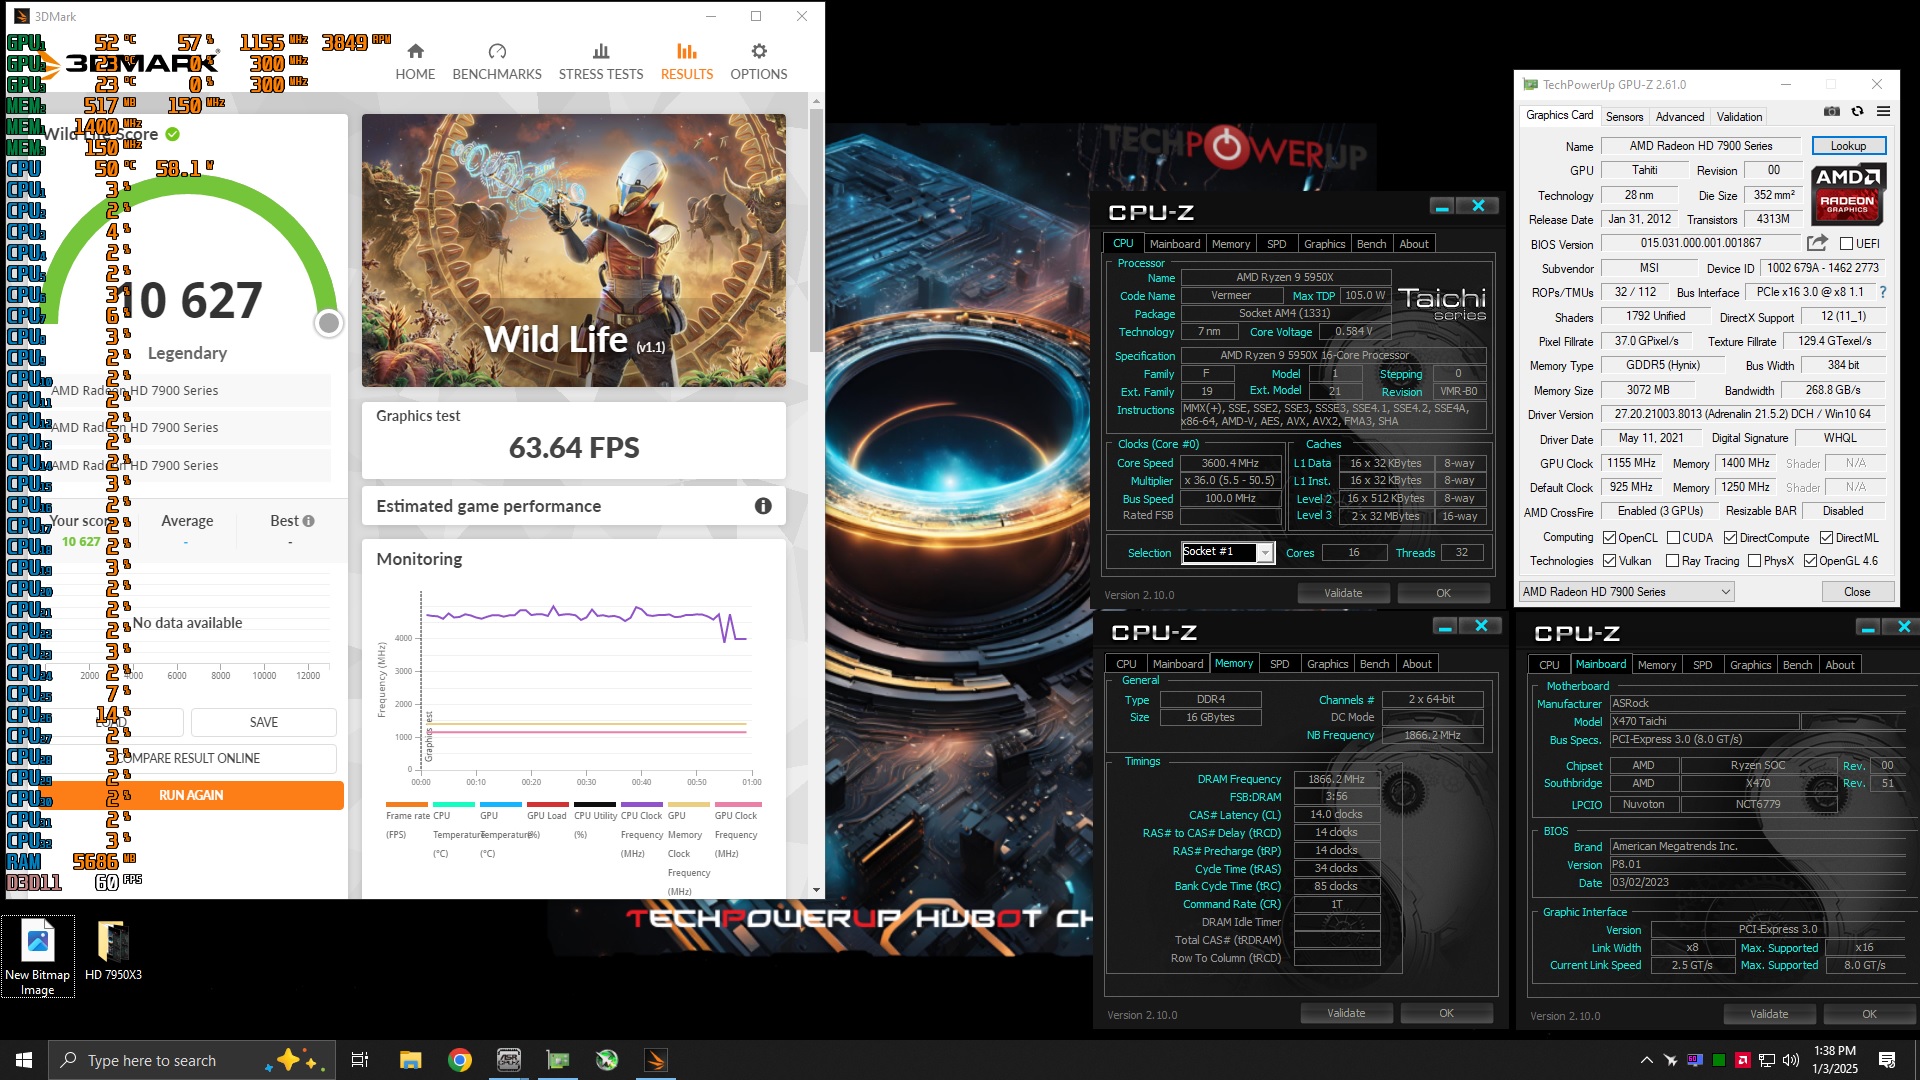Image resolution: width=1920 pixels, height=1080 pixels.
Task: Click the orange Frame rate legend swatch
Action: [x=407, y=804]
